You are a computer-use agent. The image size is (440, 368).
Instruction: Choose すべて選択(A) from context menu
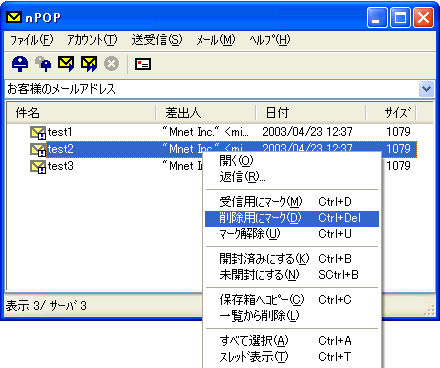tap(292, 341)
